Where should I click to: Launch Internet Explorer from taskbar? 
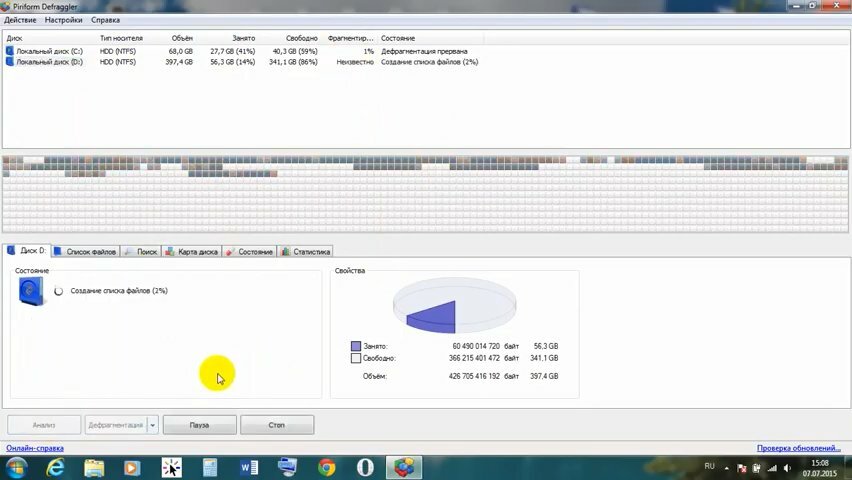click(55, 467)
